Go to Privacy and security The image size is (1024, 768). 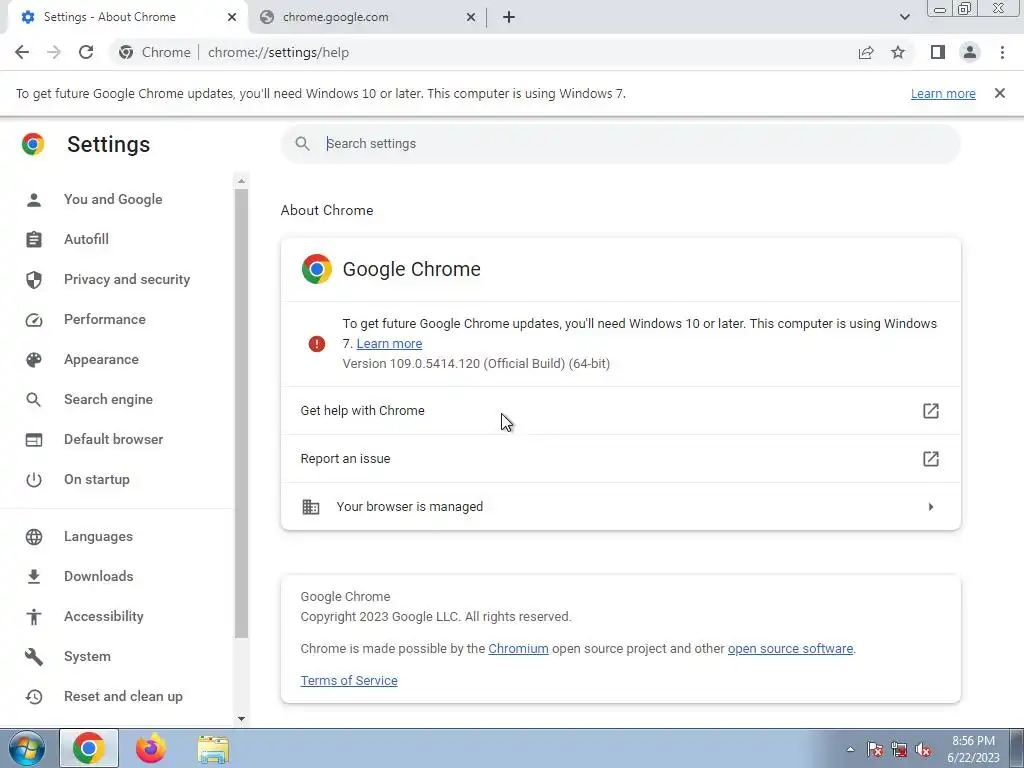click(127, 280)
